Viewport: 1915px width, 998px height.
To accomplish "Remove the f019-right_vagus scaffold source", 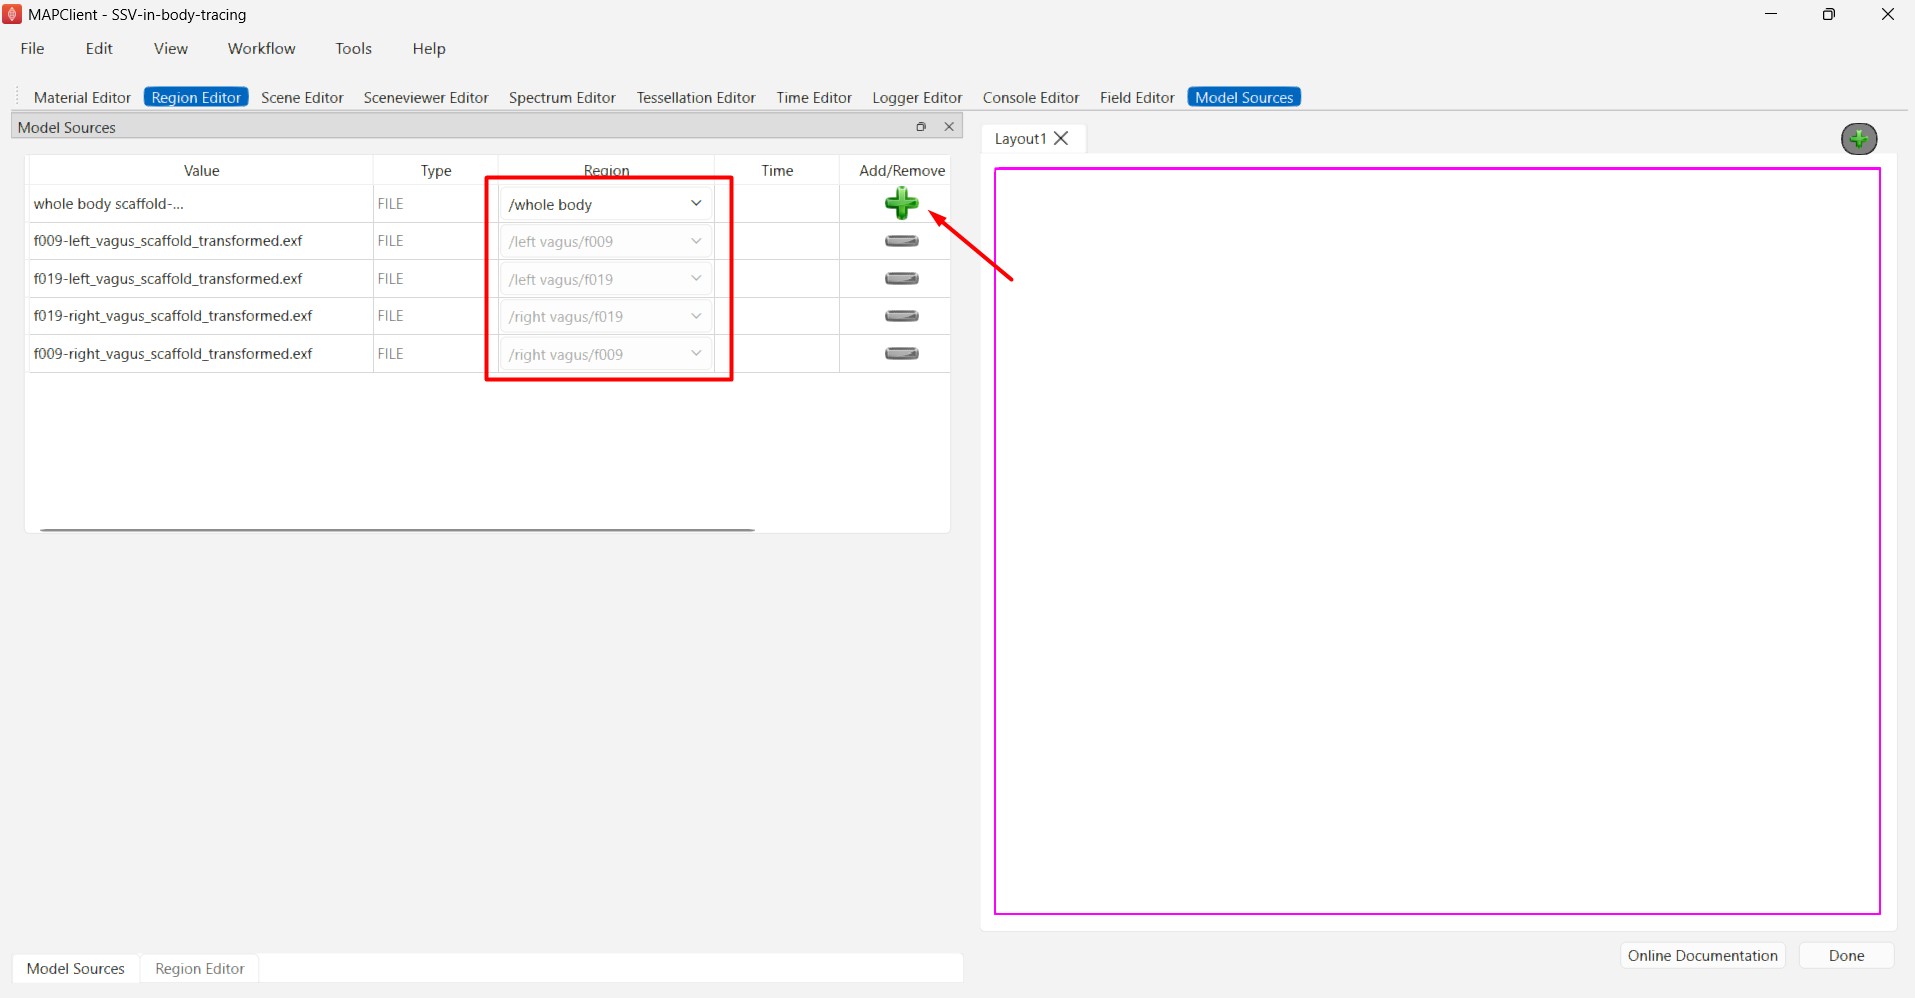I will click(x=901, y=316).
